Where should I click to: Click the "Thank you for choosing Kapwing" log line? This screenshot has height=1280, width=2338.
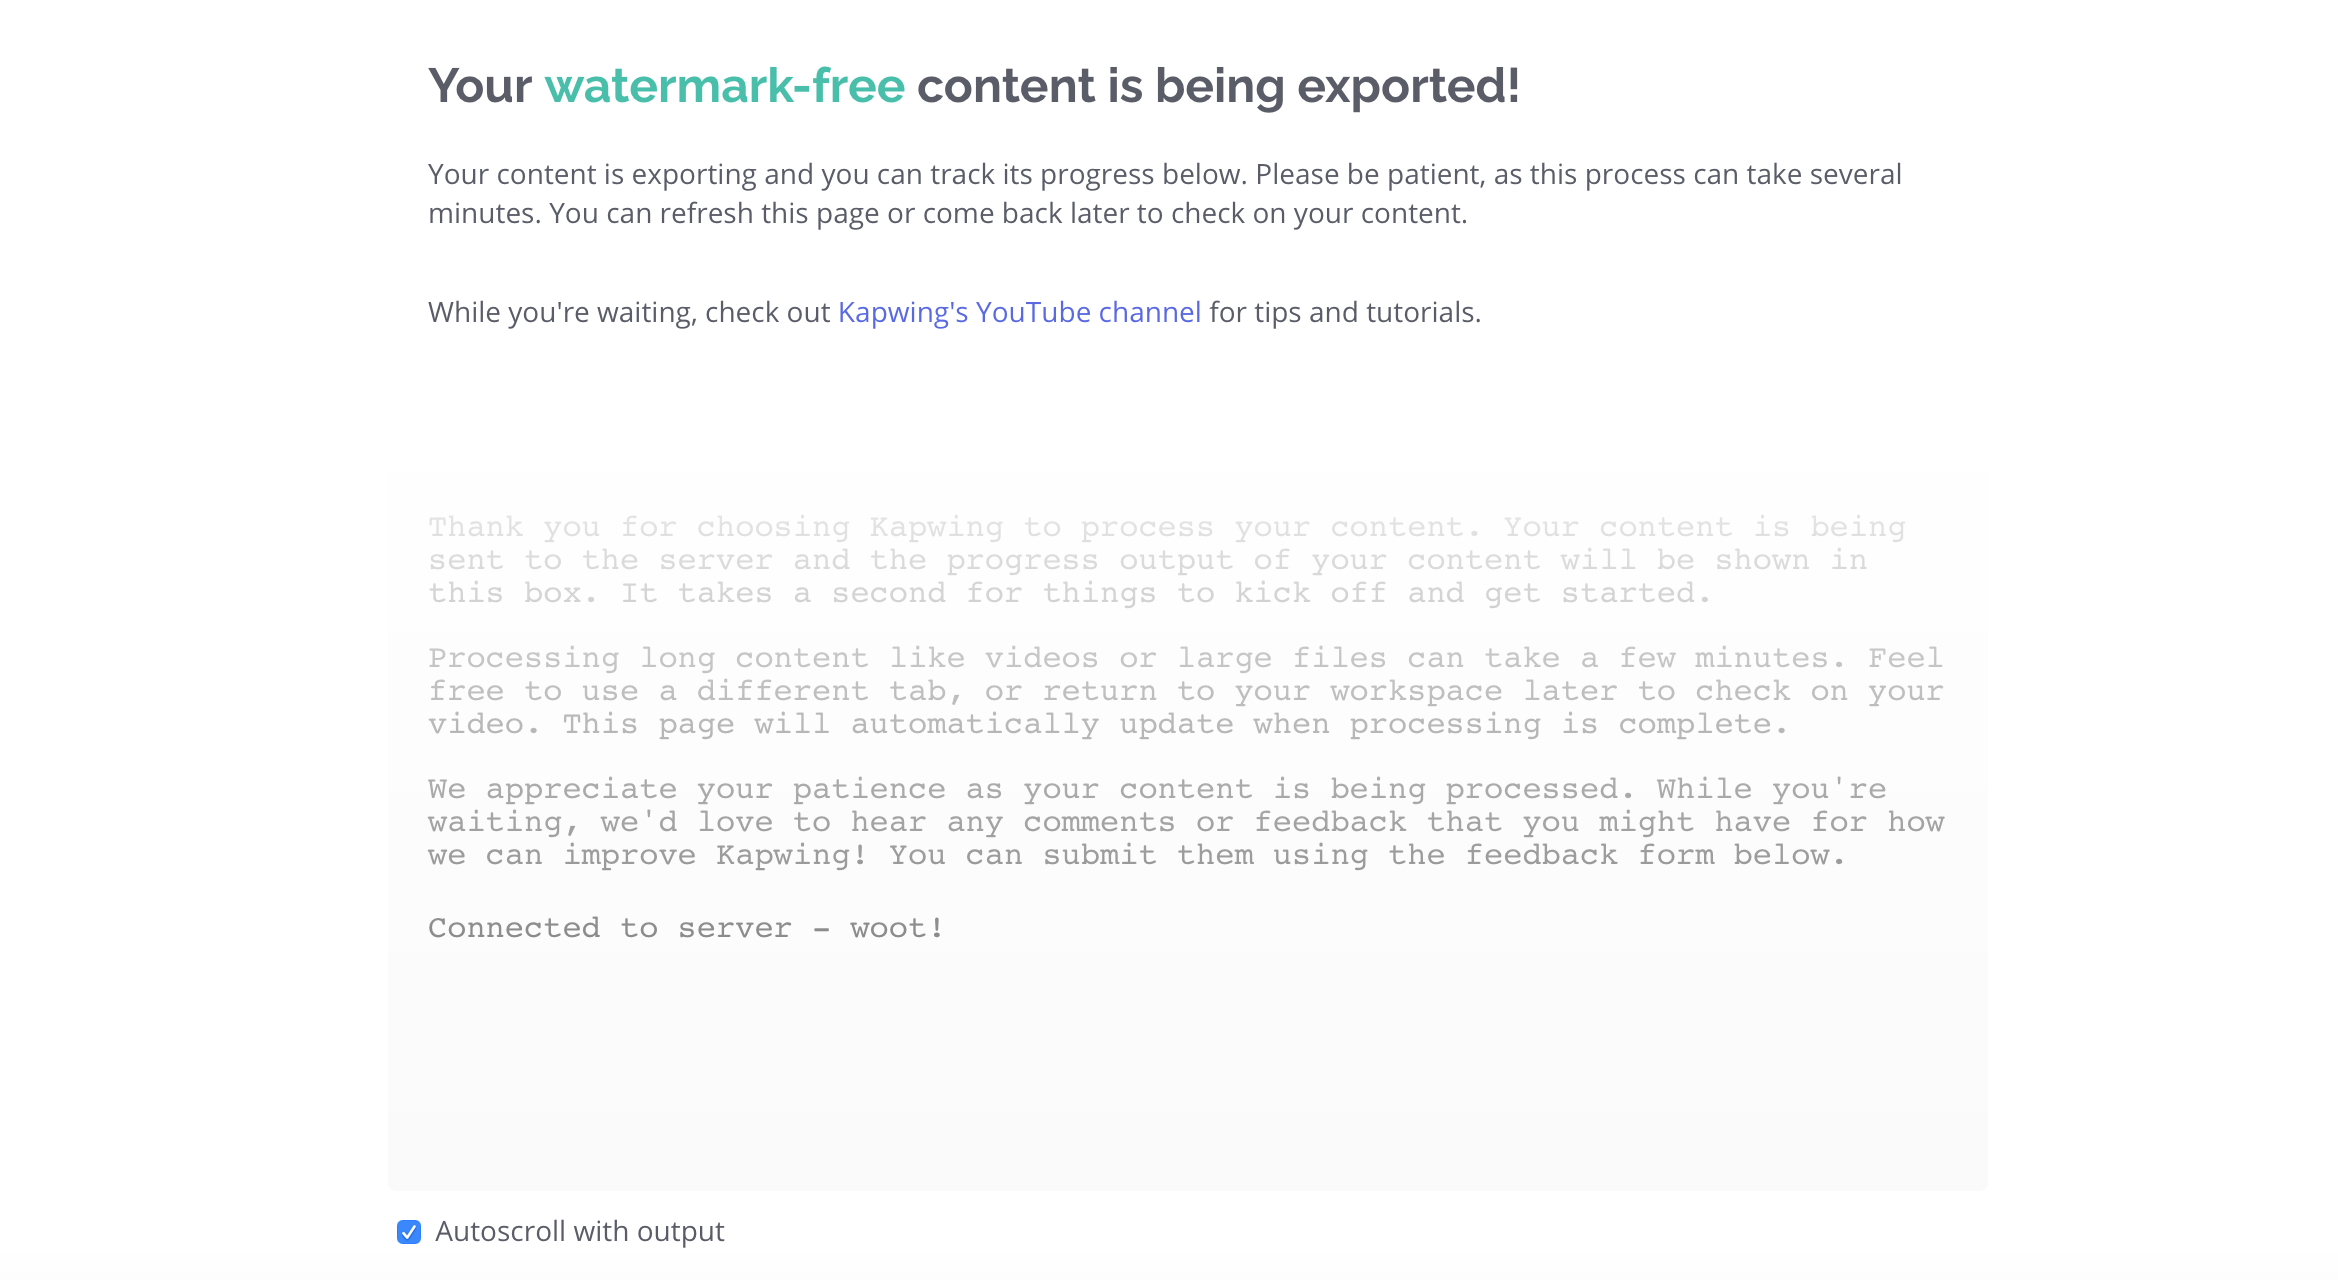tap(1166, 527)
